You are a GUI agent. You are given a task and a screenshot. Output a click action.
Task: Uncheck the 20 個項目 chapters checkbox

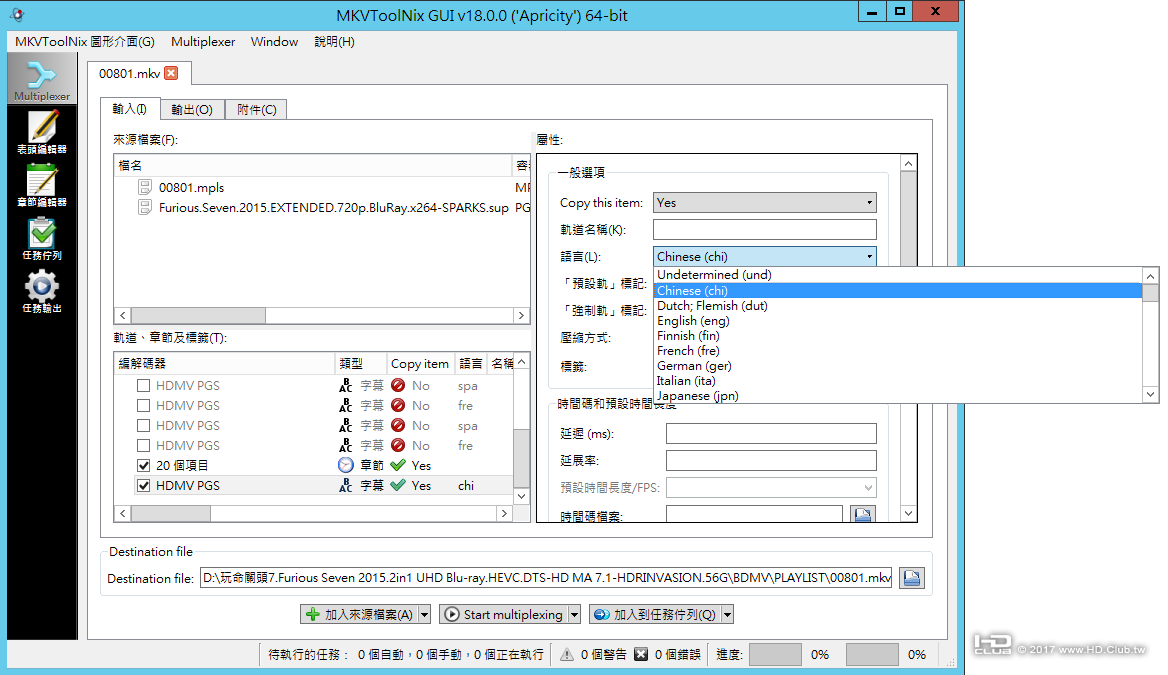144,465
